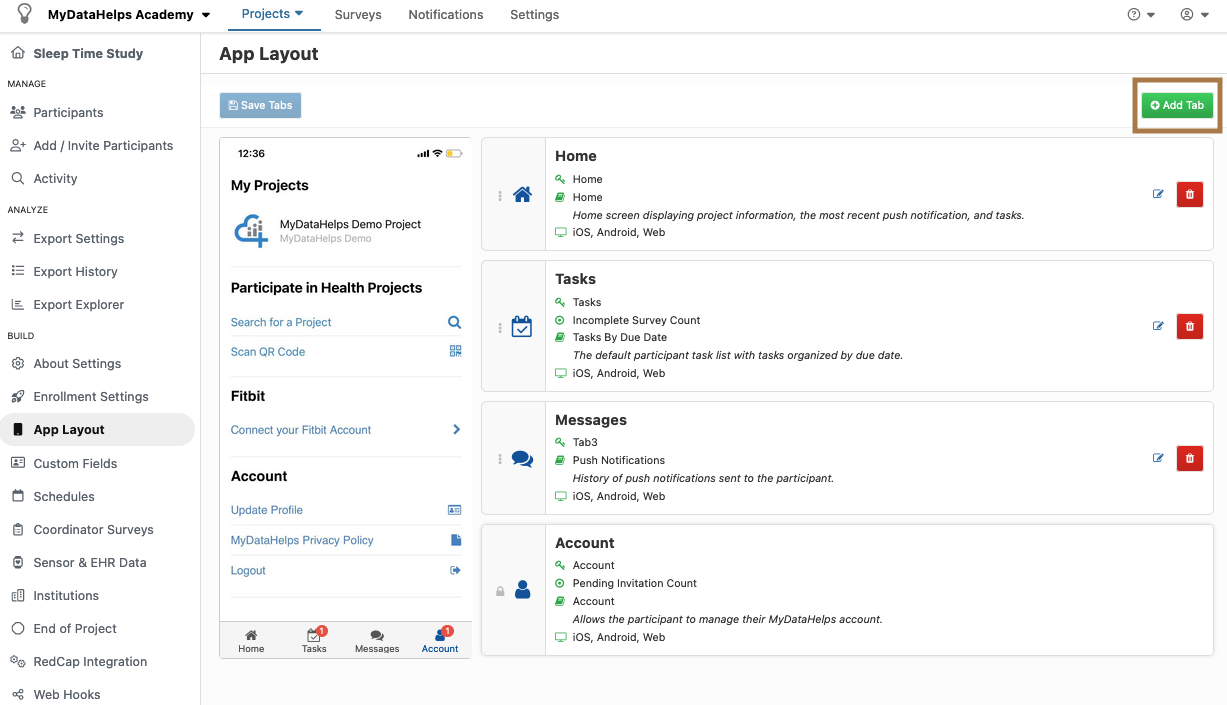This screenshot has height=705, width=1227.
Task: Select Home in phone preview tab bar
Action: [x=251, y=641]
